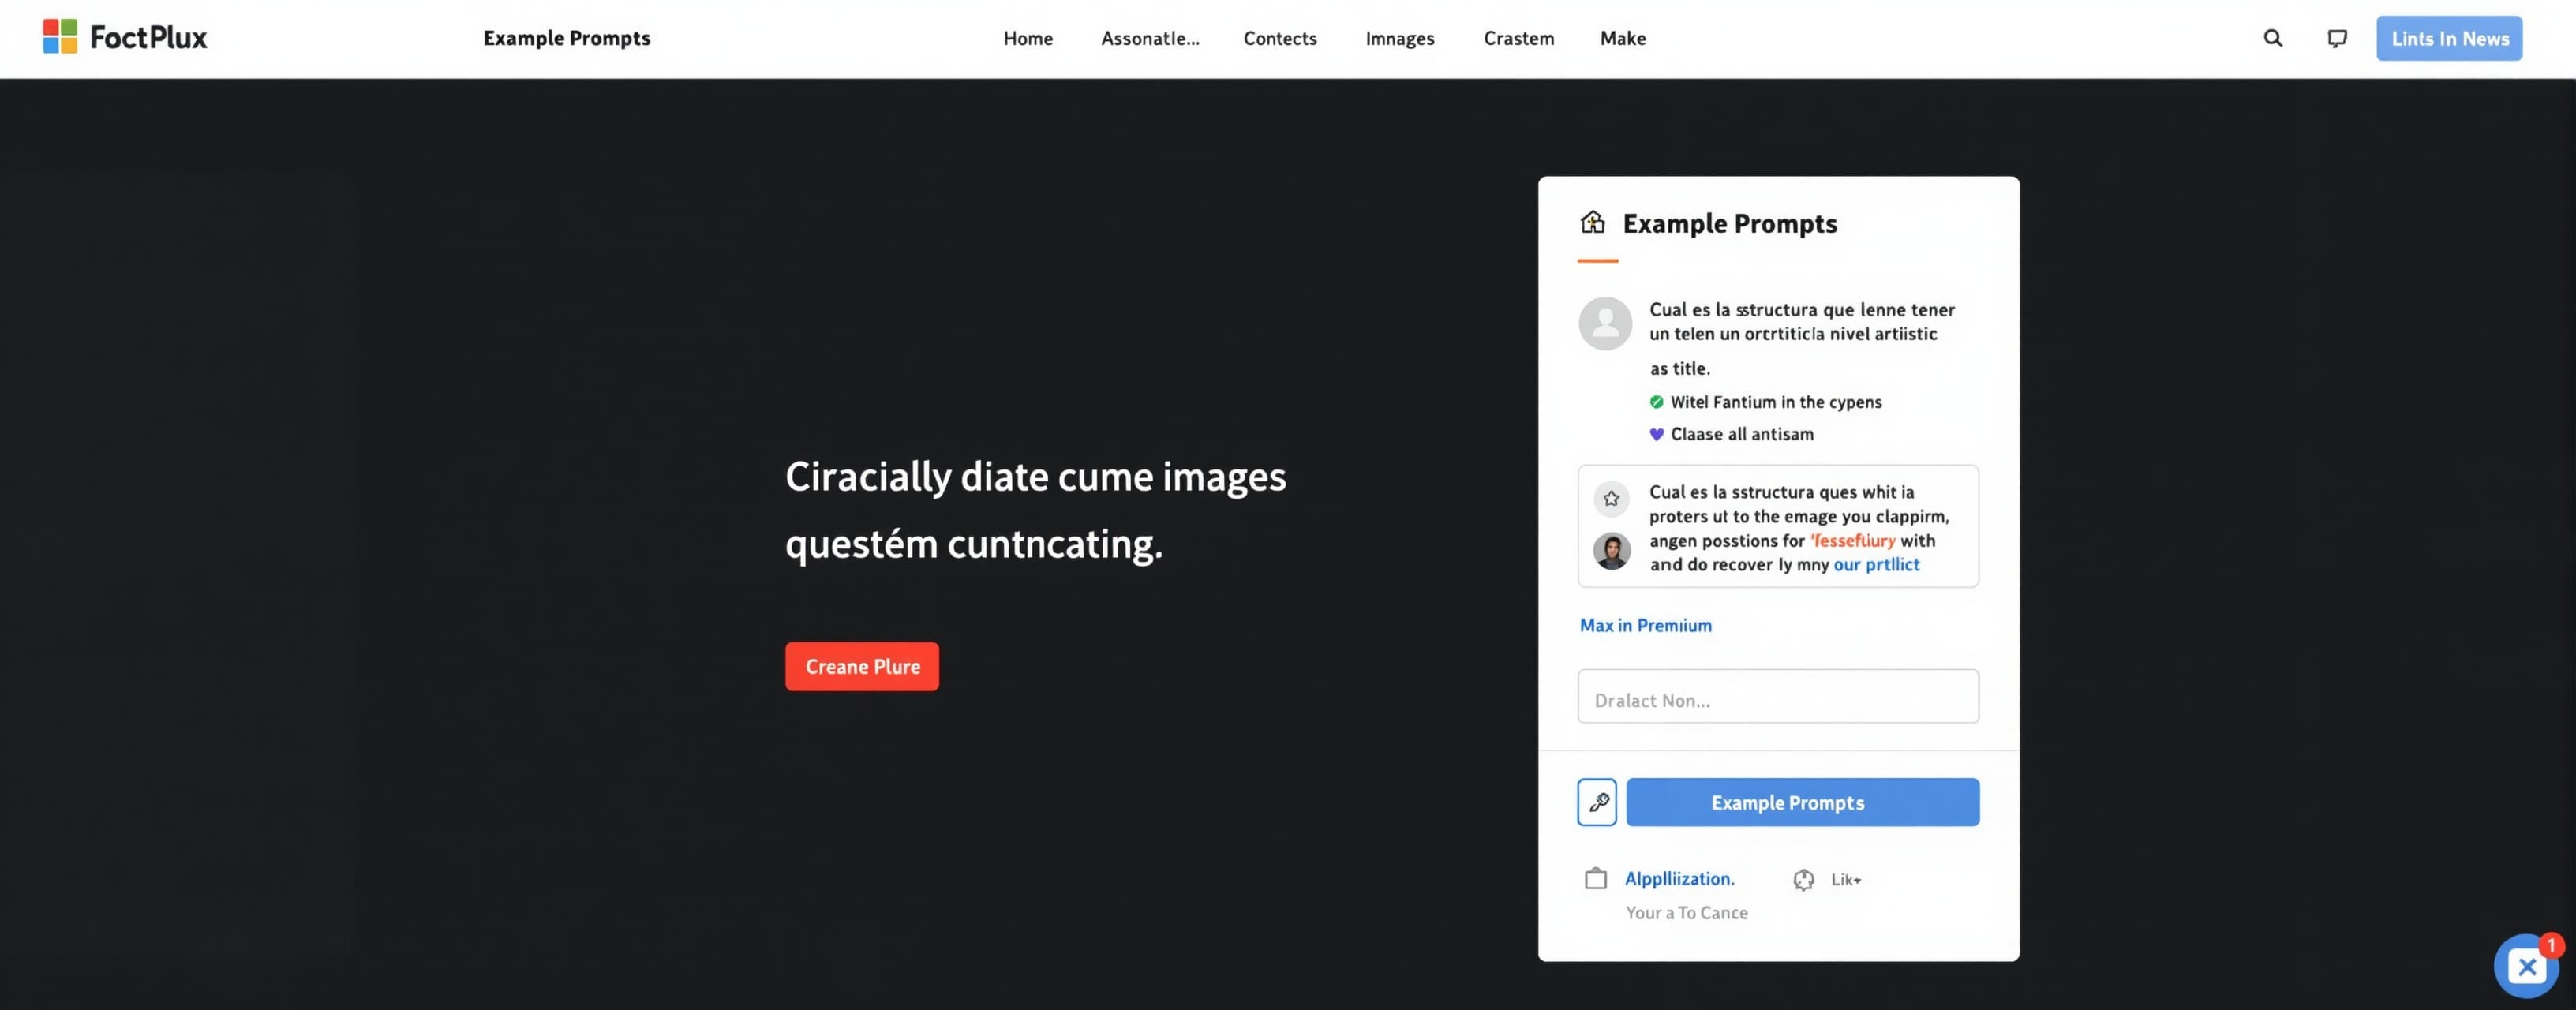Click the key icon button beside Example Prompts
Viewport: 2576px width, 1010px height.
(1597, 802)
